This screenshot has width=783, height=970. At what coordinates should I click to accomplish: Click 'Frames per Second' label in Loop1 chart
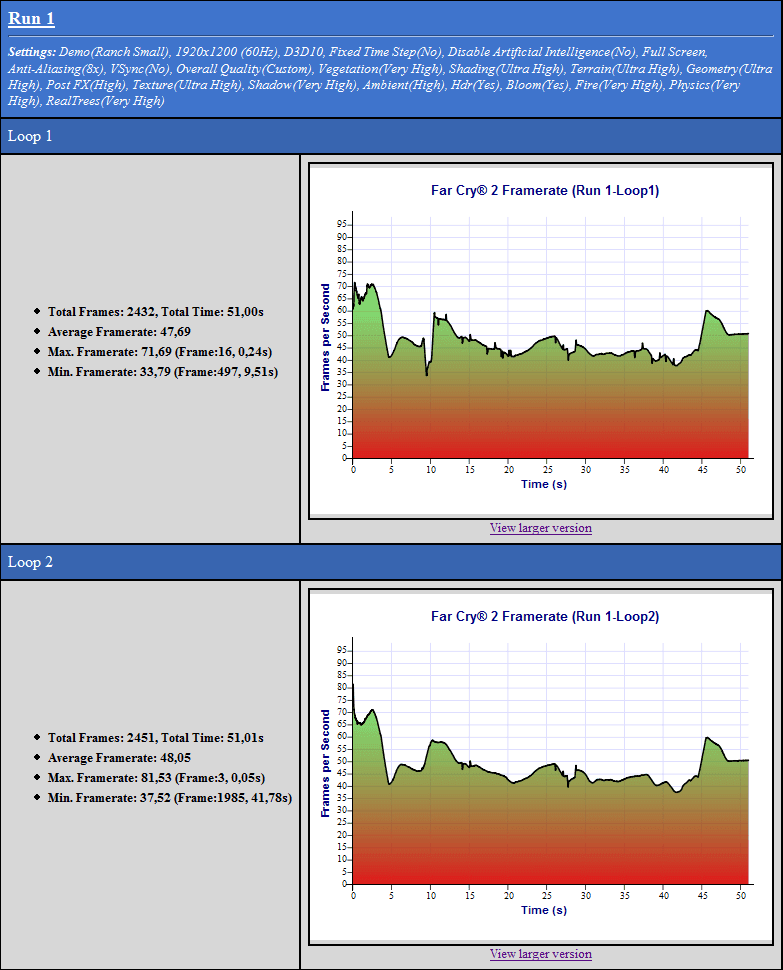click(x=325, y=337)
